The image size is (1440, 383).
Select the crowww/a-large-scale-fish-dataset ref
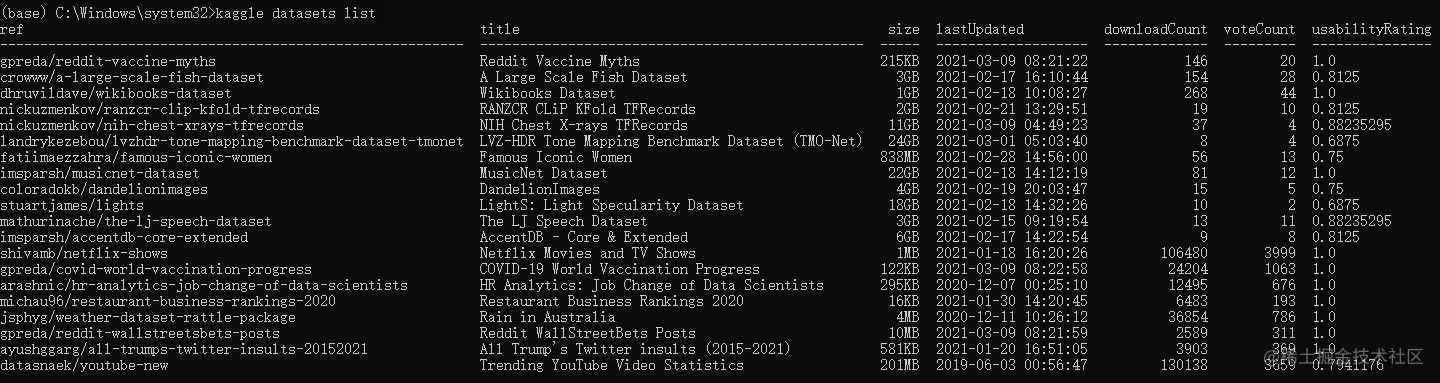point(132,77)
